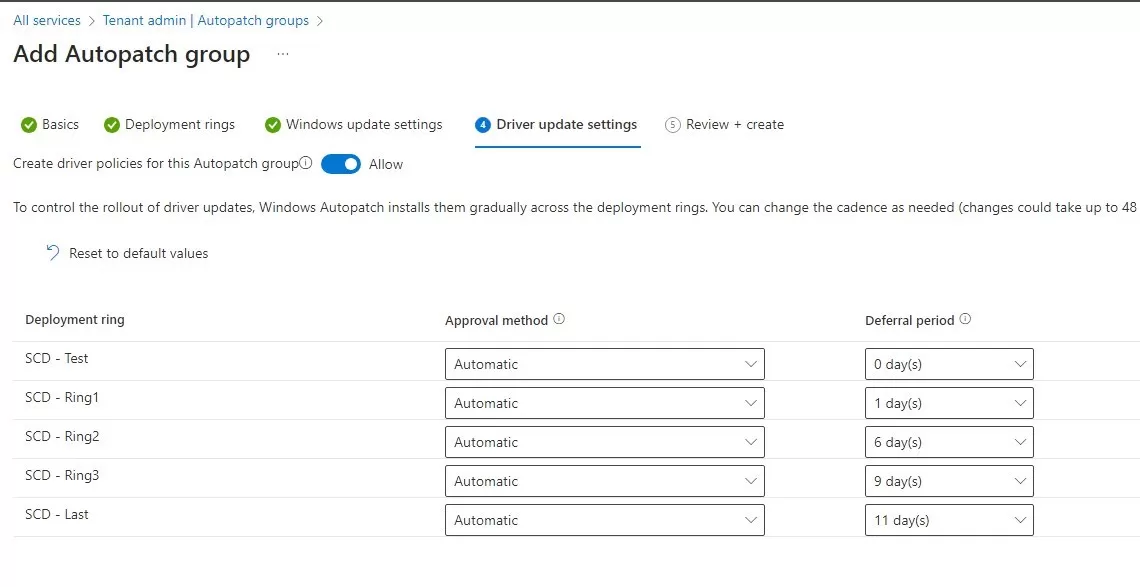Open the 9 day(s) deferral dropdown

[x=949, y=481]
